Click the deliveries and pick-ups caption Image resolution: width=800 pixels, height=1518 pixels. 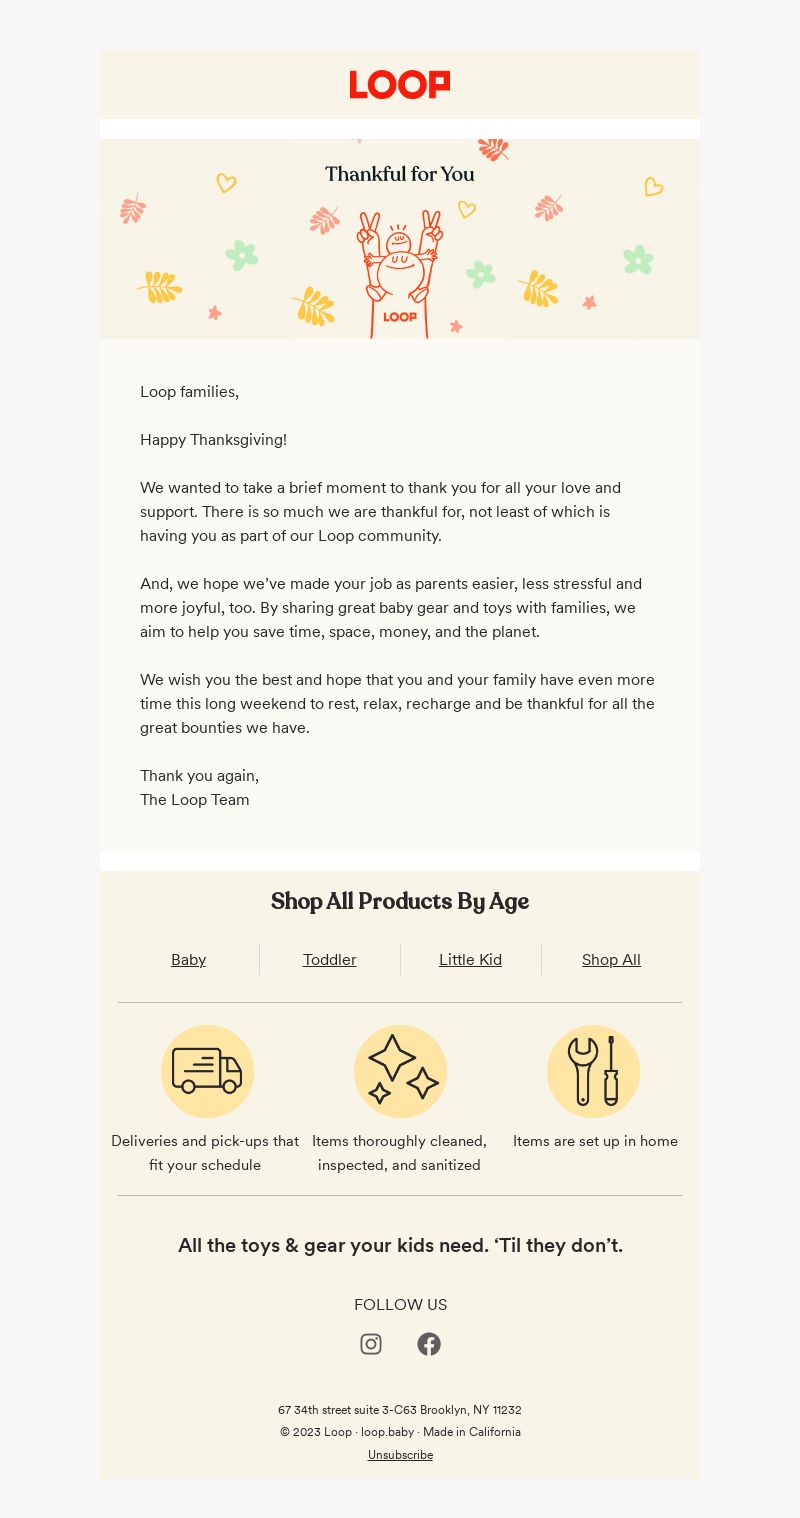(x=205, y=1153)
